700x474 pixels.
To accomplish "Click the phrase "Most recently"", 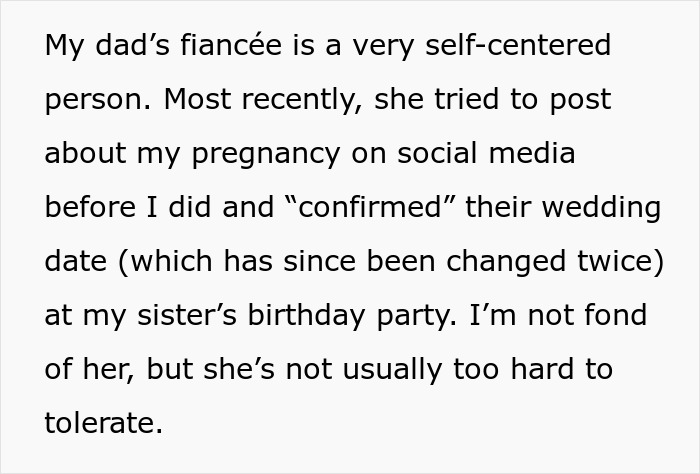I will tap(234, 101).
